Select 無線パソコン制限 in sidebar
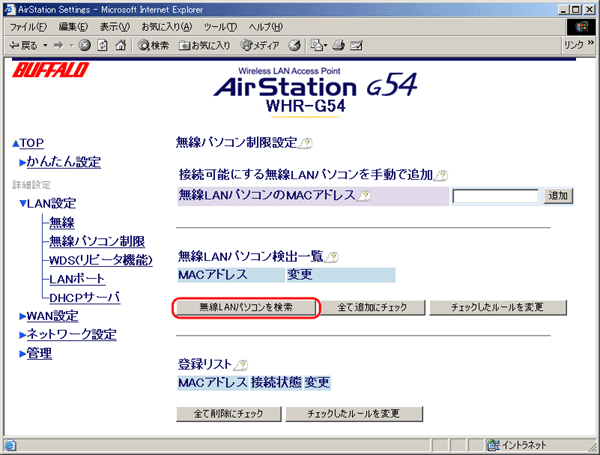The width and height of the screenshot is (600, 455). tap(97, 241)
